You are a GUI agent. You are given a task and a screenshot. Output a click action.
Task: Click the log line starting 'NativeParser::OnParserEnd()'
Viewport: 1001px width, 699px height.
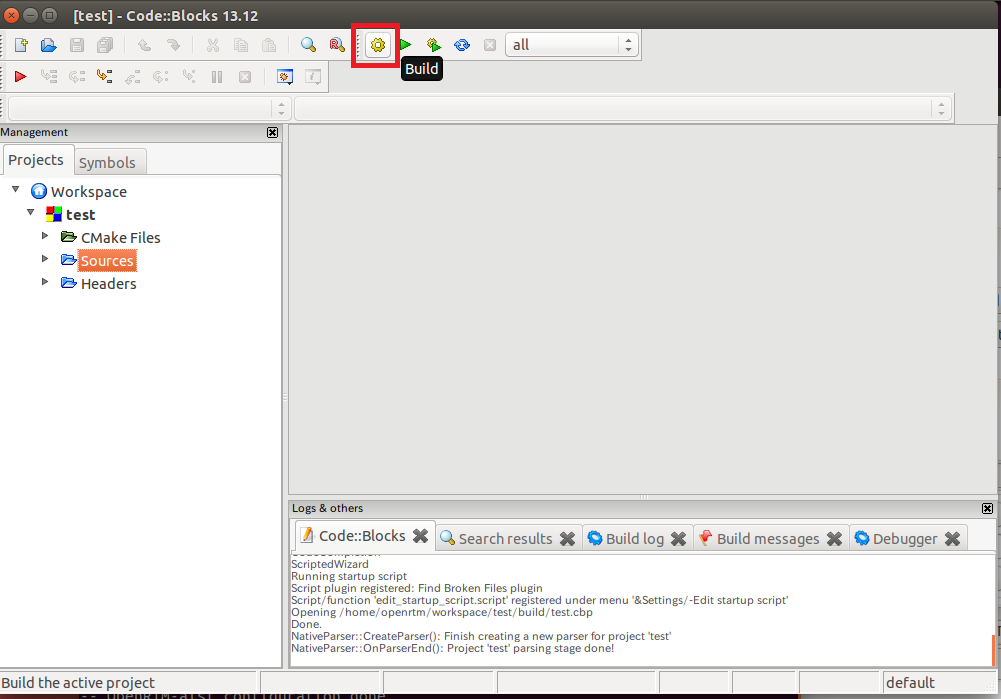click(453, 649)
